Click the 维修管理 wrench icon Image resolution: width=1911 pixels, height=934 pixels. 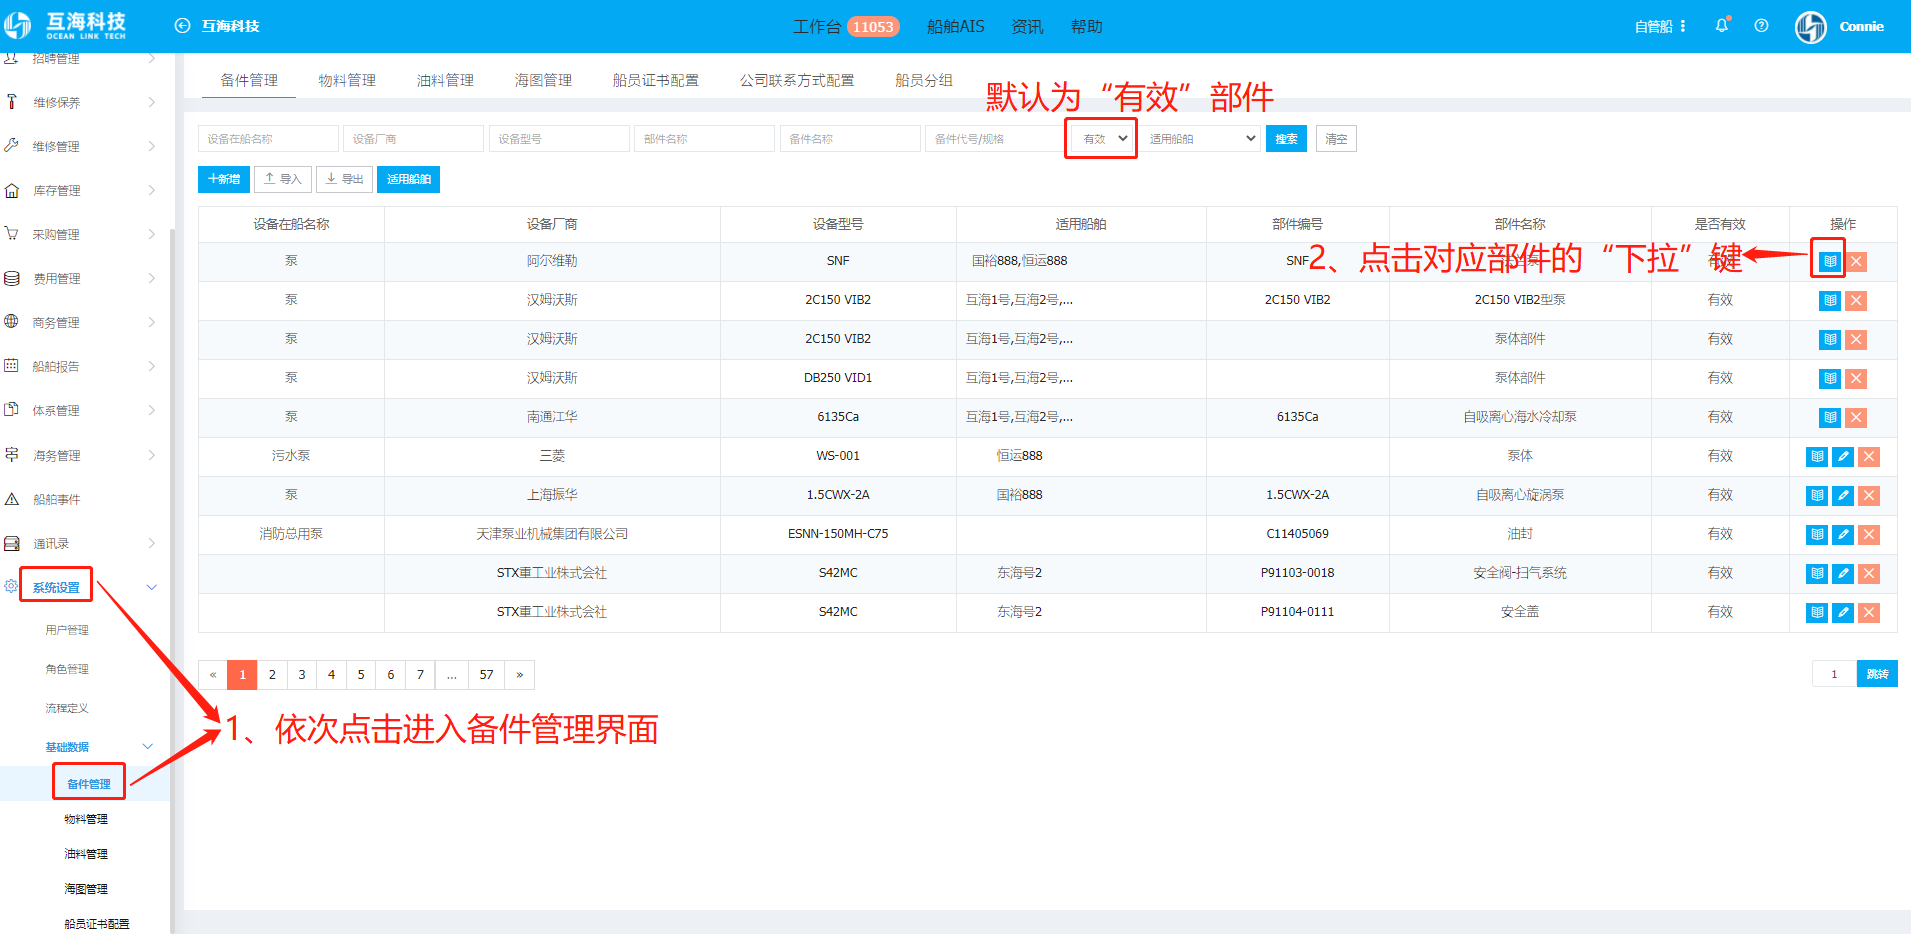tap(12, 146)
